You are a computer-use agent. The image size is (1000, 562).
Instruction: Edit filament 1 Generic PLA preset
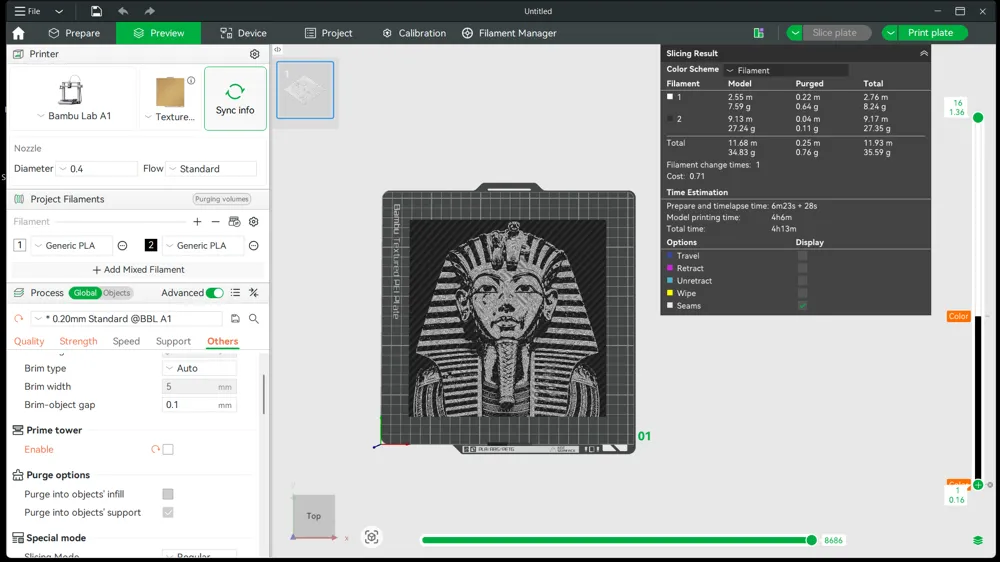[x=122, y=246]
